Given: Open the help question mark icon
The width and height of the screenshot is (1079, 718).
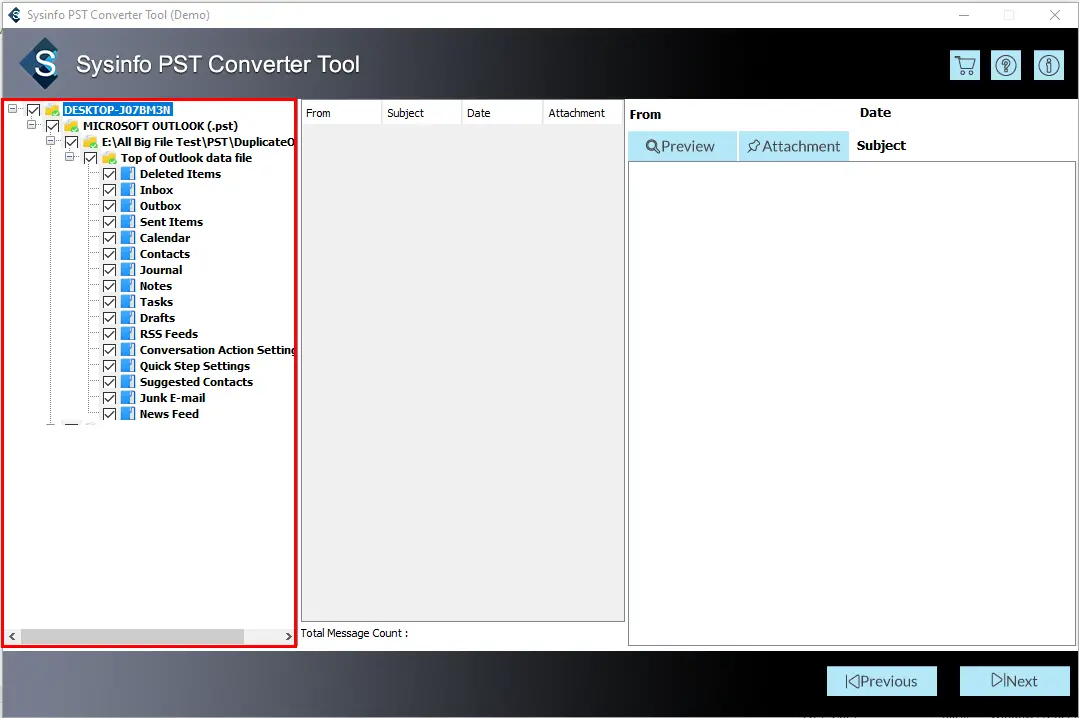Looking at the screenshot, I should tap(1006, 65).
